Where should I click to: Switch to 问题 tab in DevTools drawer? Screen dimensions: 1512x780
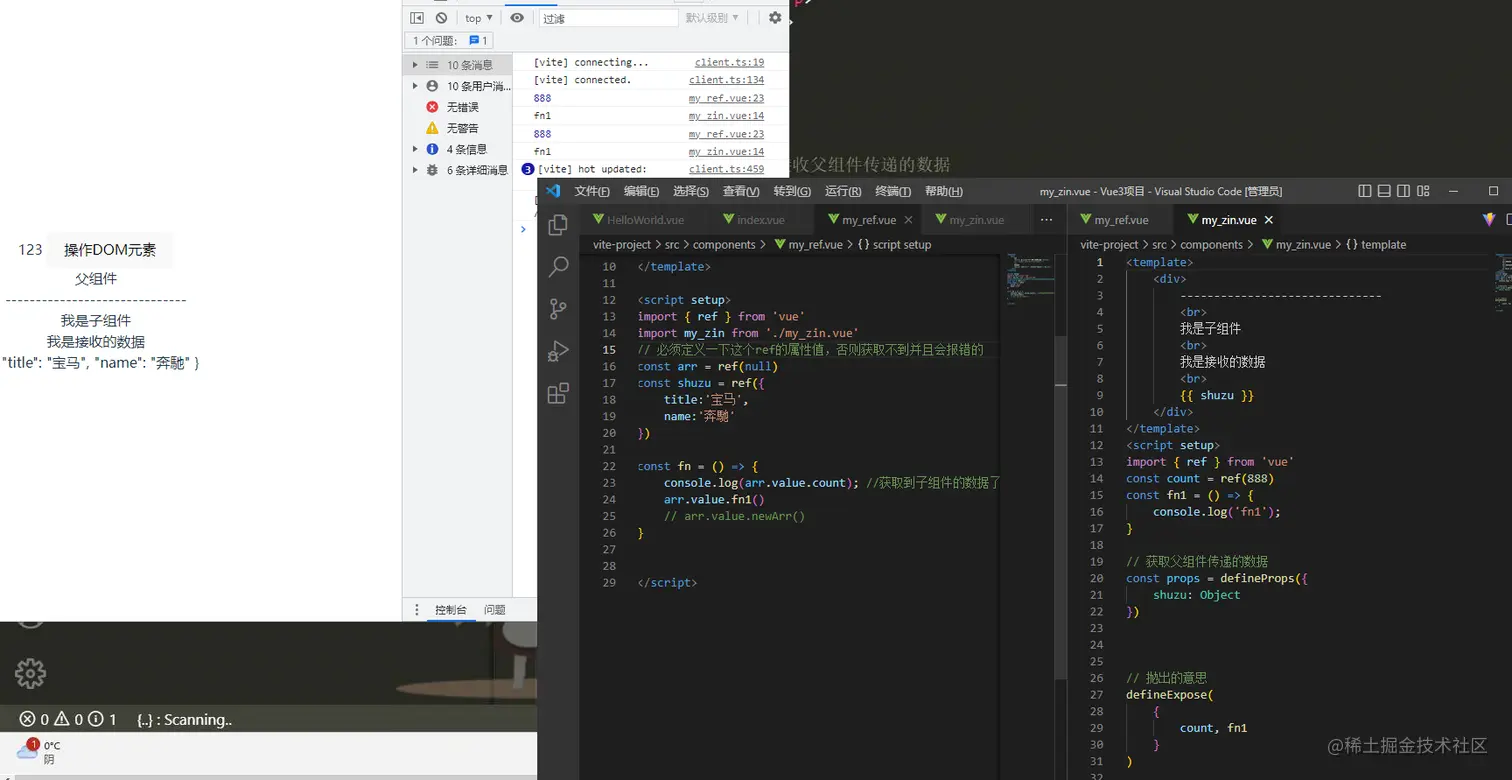point(495,610)
